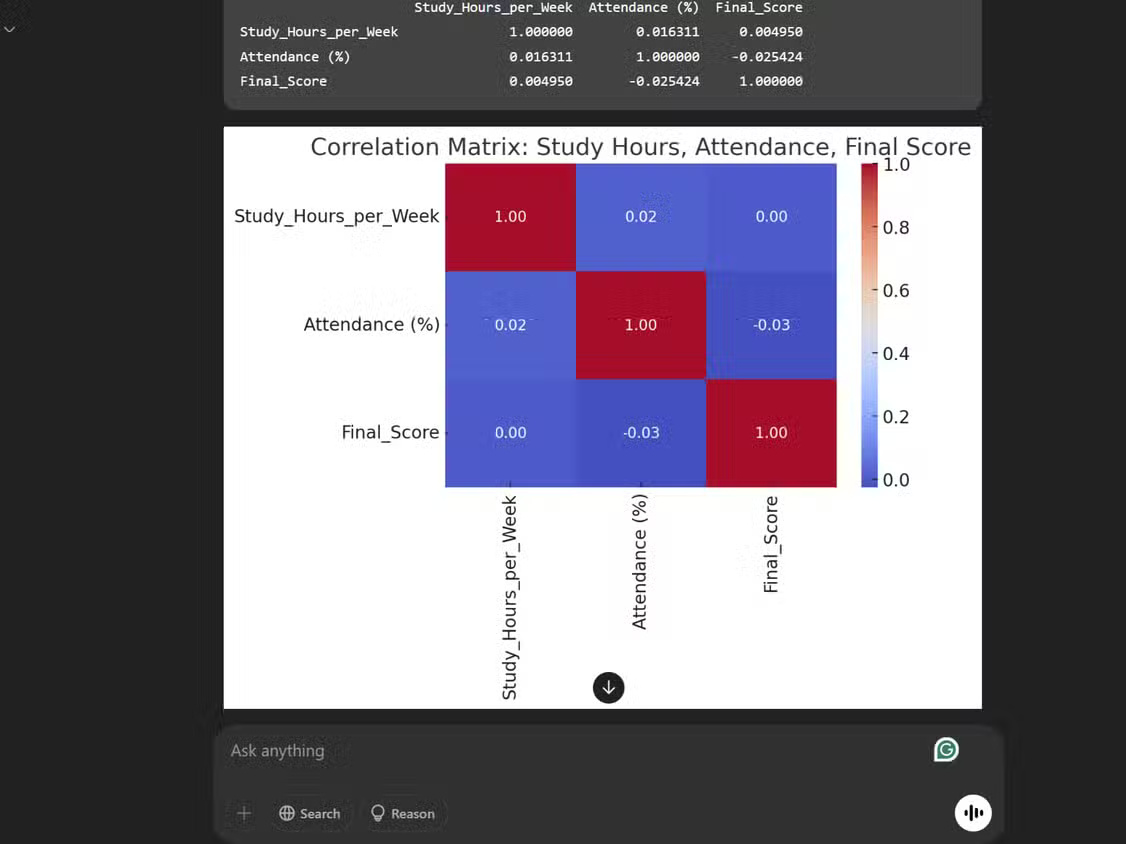Click the 0.02 cell in Attendance row
Viewport: 1126px width, 844px height.
pos(510,325)
